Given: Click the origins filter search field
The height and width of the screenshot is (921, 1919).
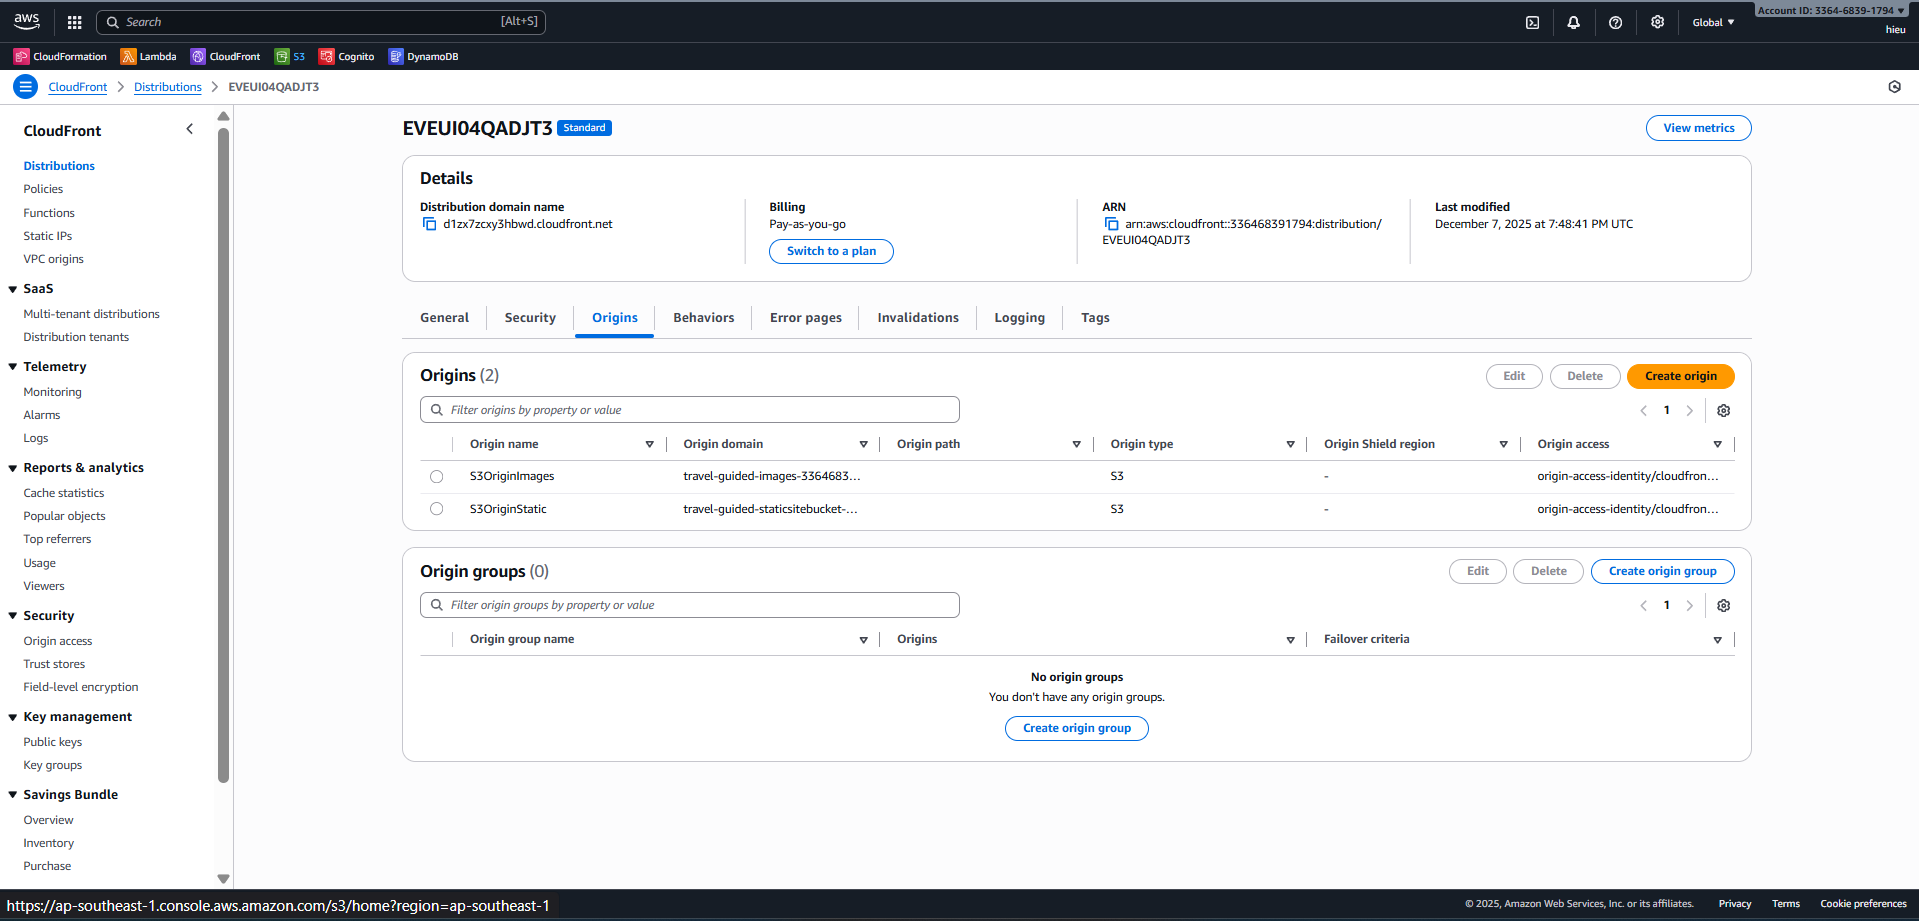Looking at the screenshot, I should 689,409.
